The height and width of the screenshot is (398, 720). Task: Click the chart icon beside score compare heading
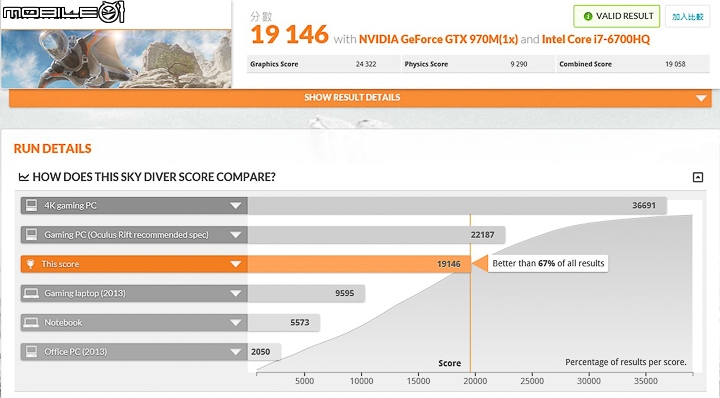tap(24, 177)
